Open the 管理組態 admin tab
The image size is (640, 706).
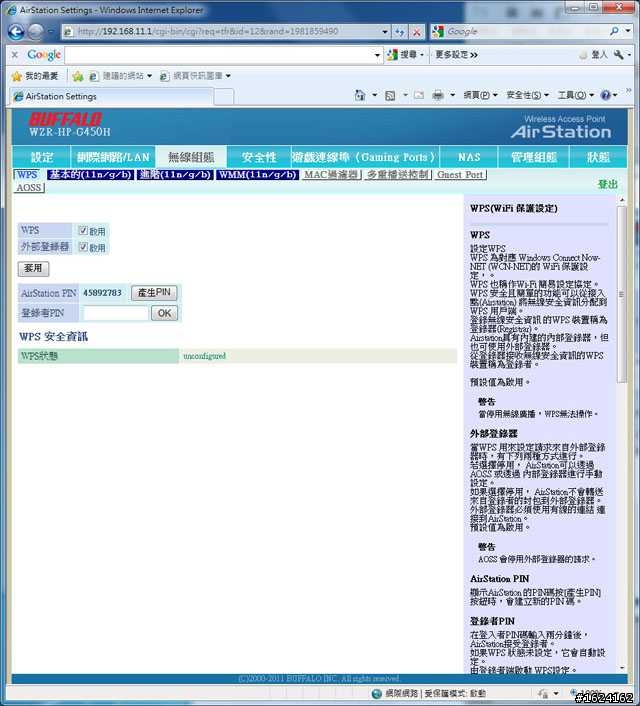(534, 157)
